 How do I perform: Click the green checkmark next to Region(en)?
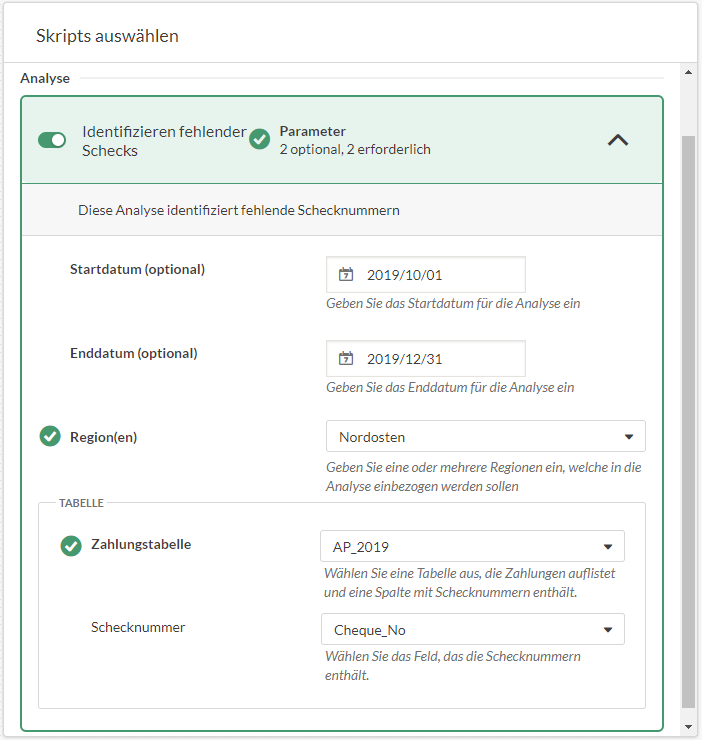[x=50, y=437]
